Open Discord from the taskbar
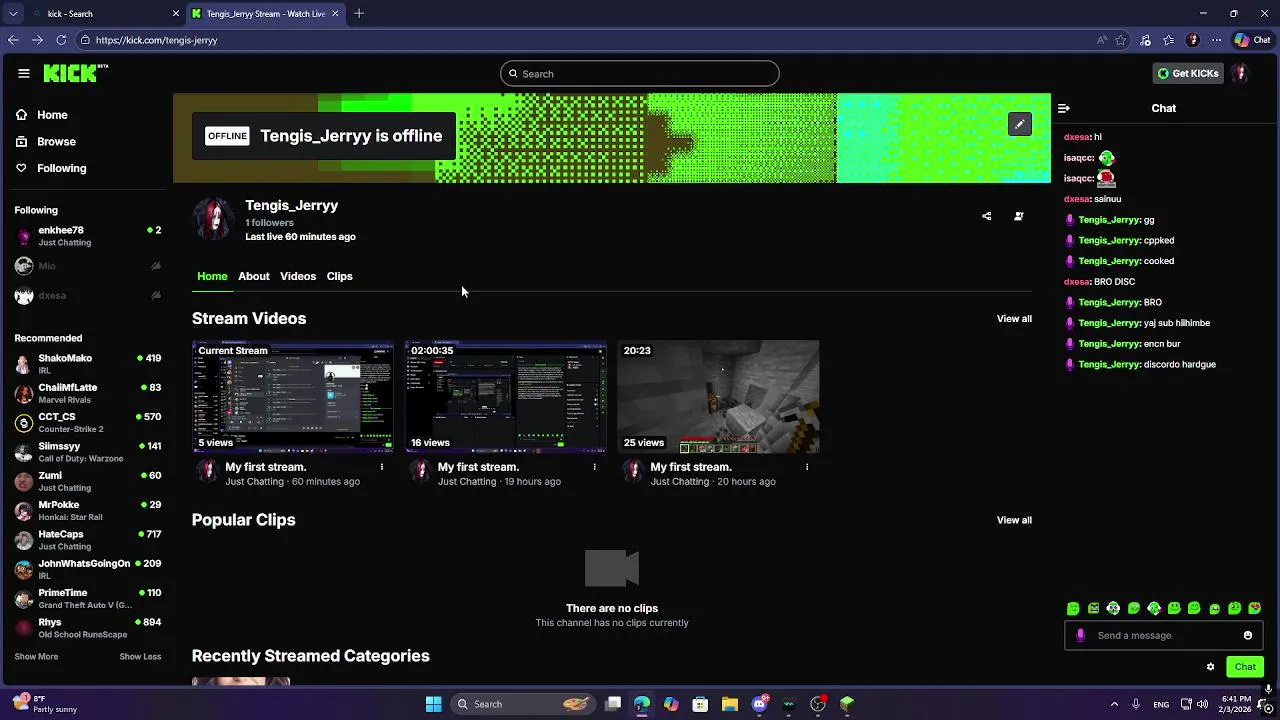 (759, 704)
